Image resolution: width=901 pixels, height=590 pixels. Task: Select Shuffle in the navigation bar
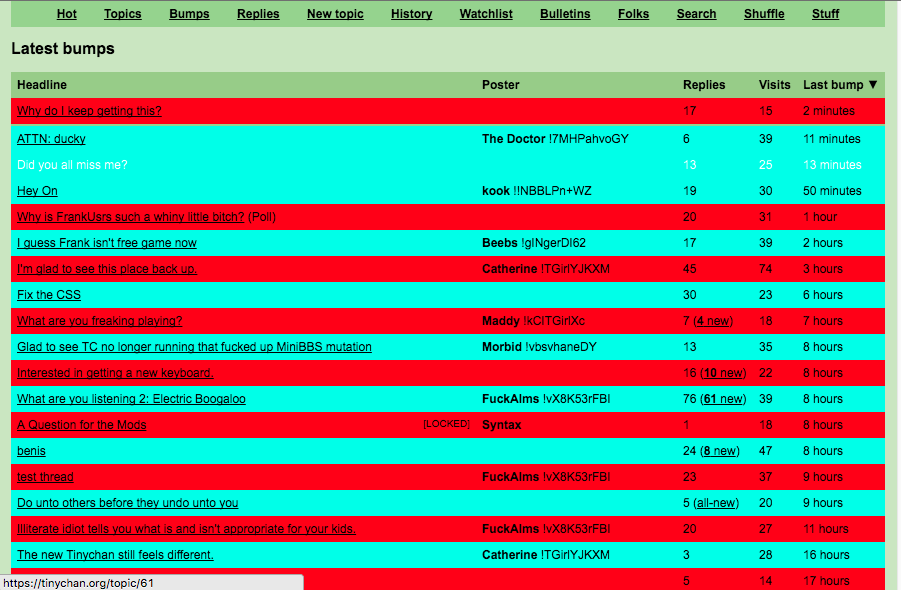click(x=764, y=14)
